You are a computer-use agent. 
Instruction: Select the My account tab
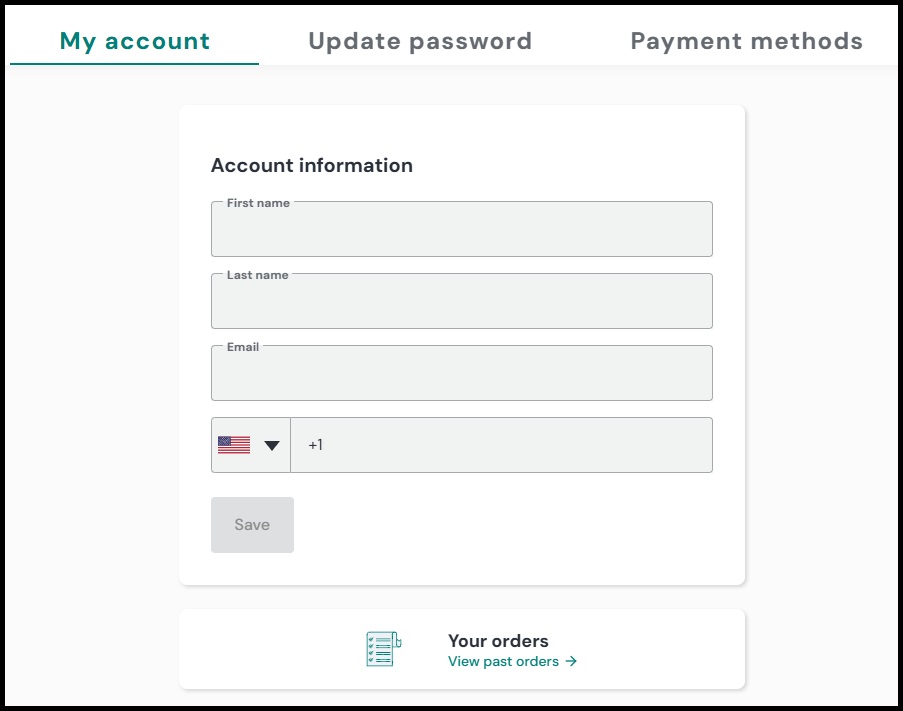coord(134,40)
